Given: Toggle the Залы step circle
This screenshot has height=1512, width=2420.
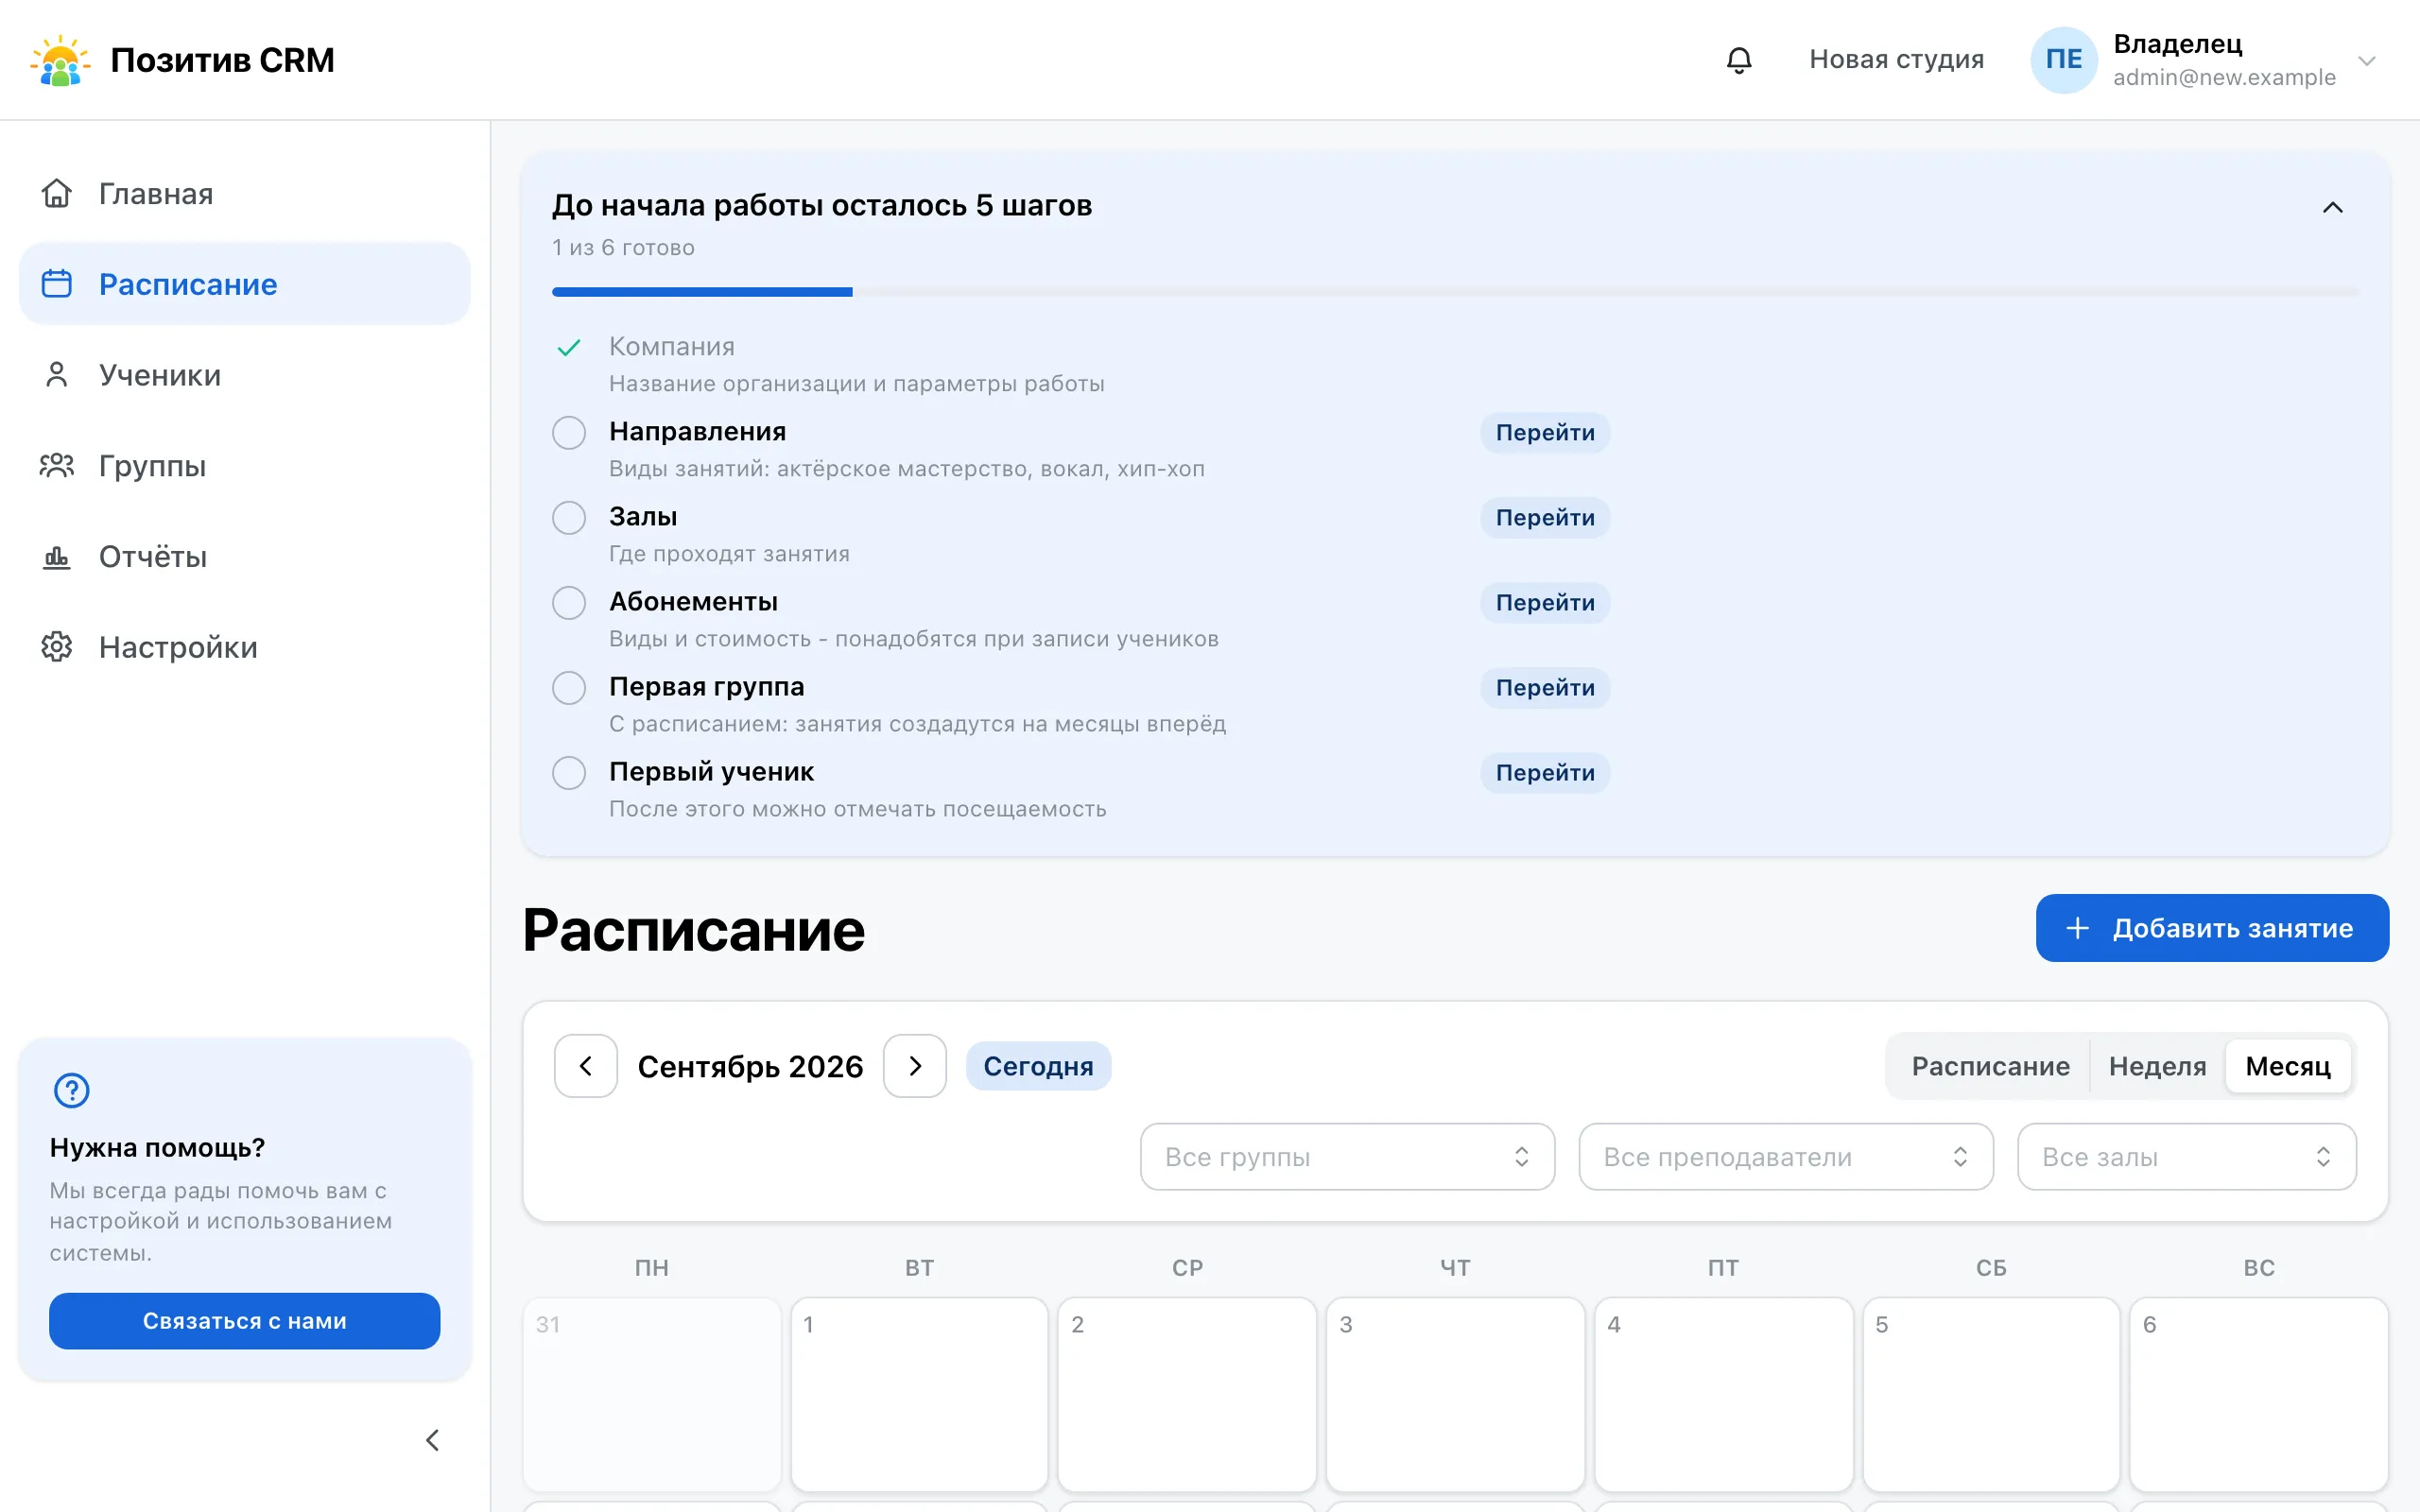Looking at the screenshot, I should point(569,518).
